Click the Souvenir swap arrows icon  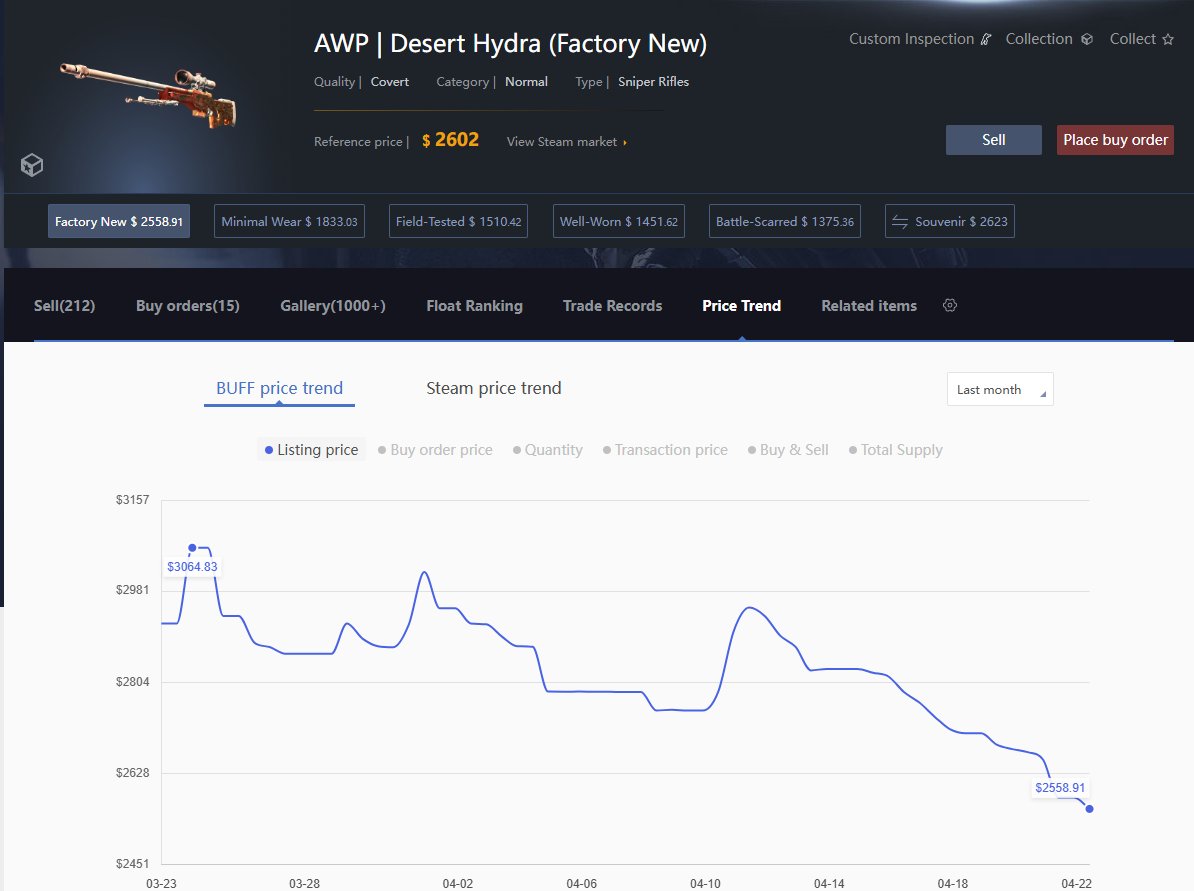point(900,222)
